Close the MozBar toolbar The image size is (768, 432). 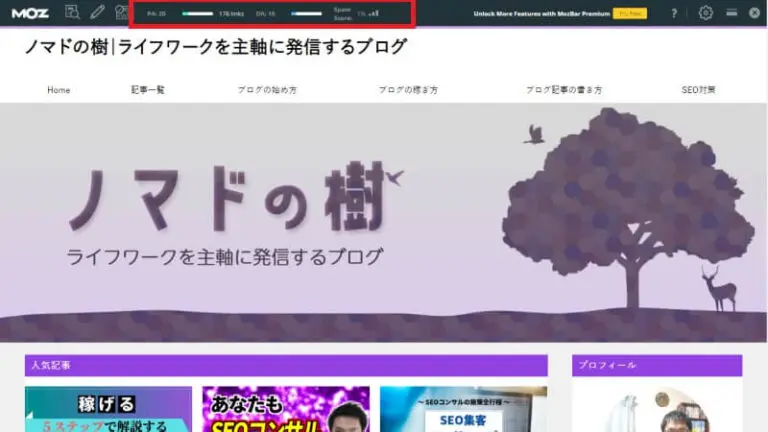[x=755, y=13]
